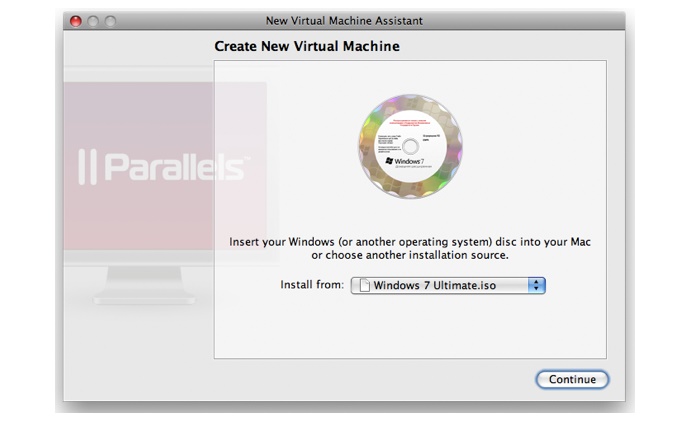The height and width of the screenshot is (433, 695).
Task: Click the "Insert your Windows" instruction text
Action: tap(410, 248)
